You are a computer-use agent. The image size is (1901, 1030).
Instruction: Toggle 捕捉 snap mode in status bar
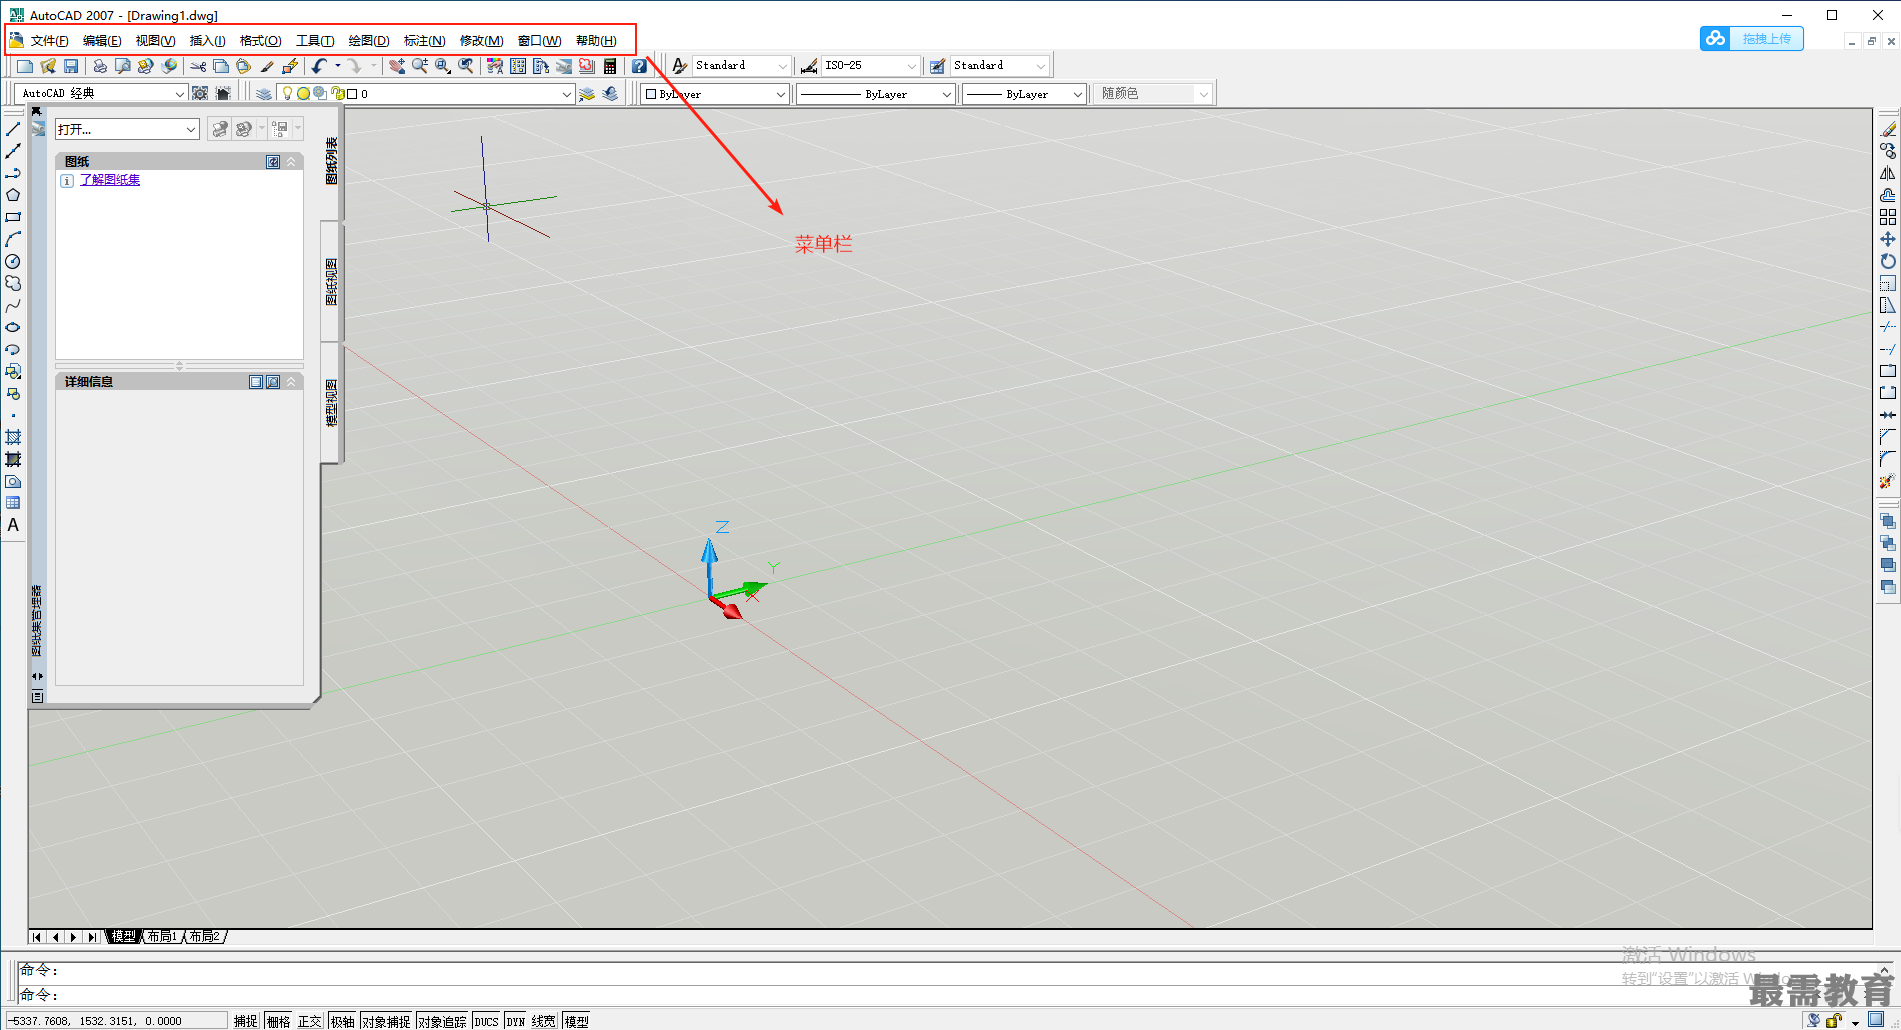pyautogui.click(x=246, y=1021)
